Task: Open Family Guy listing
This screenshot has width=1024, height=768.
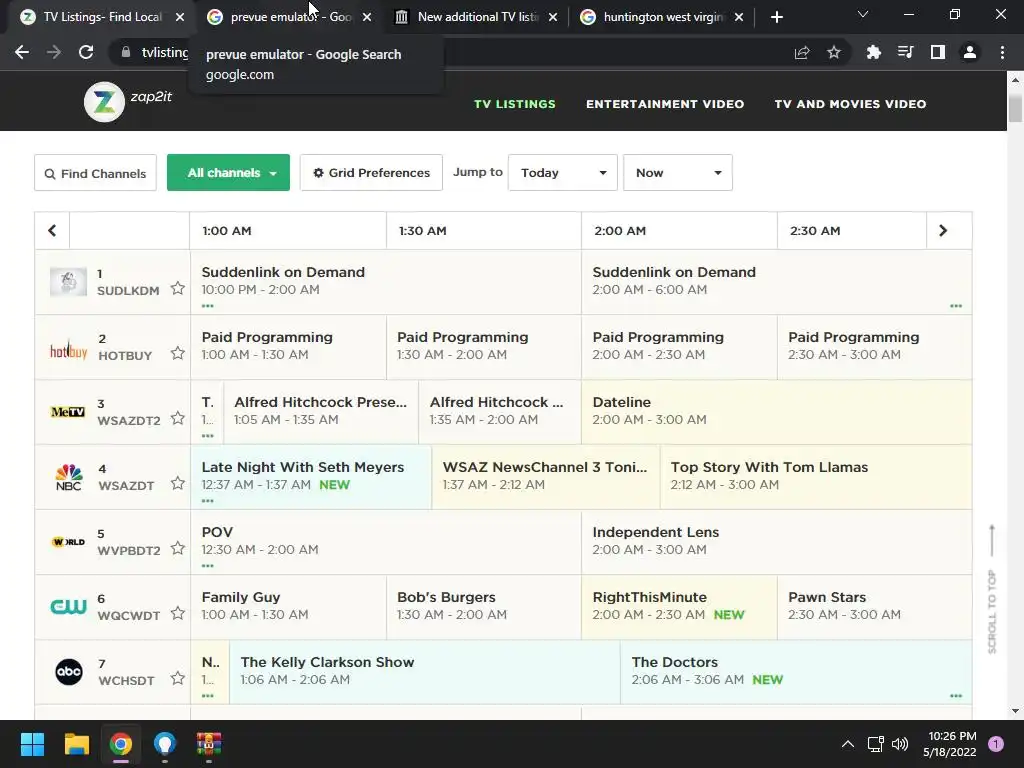Action: click(288, 607)
